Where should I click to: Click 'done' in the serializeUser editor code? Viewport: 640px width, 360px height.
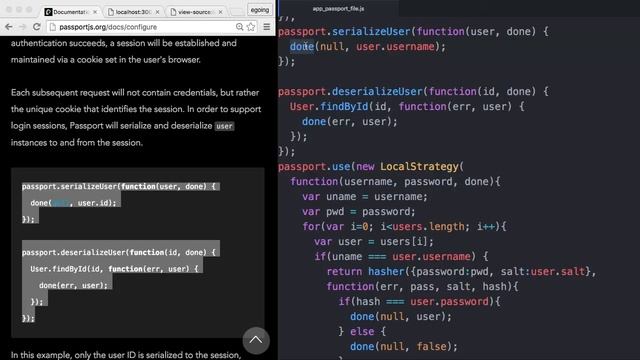pos(302,47)
